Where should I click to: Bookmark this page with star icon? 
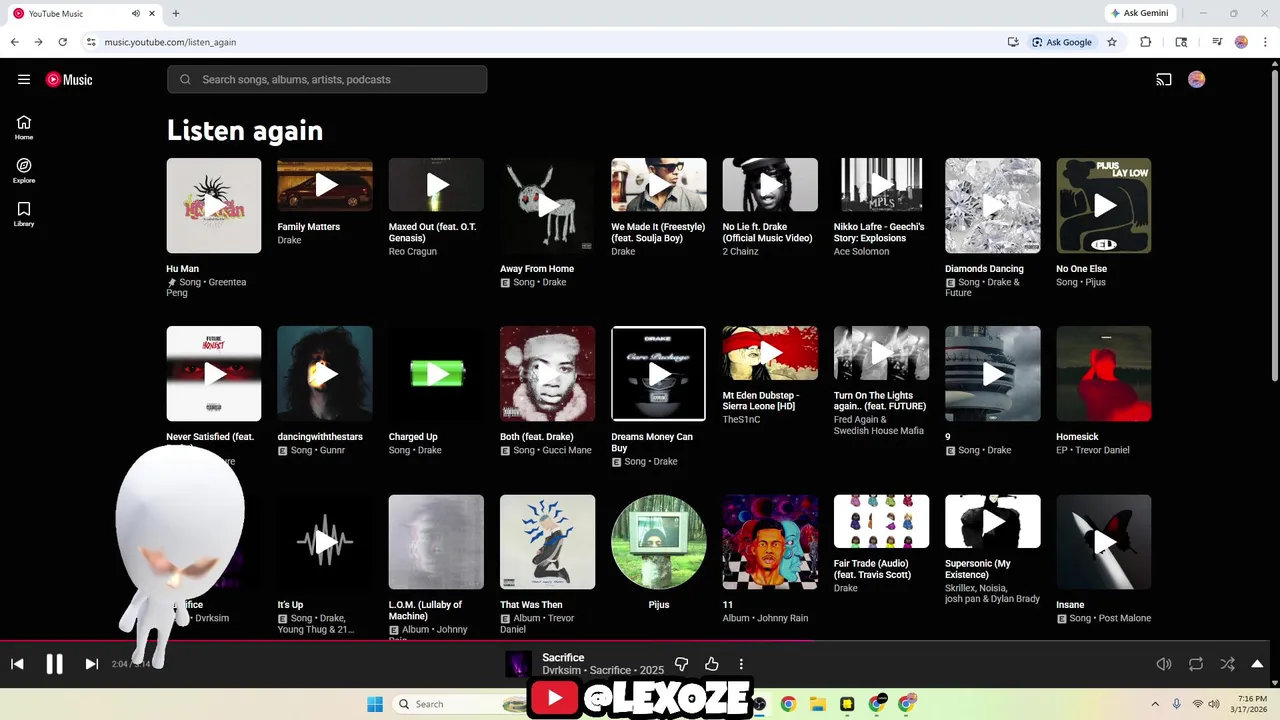(1112, 42)
